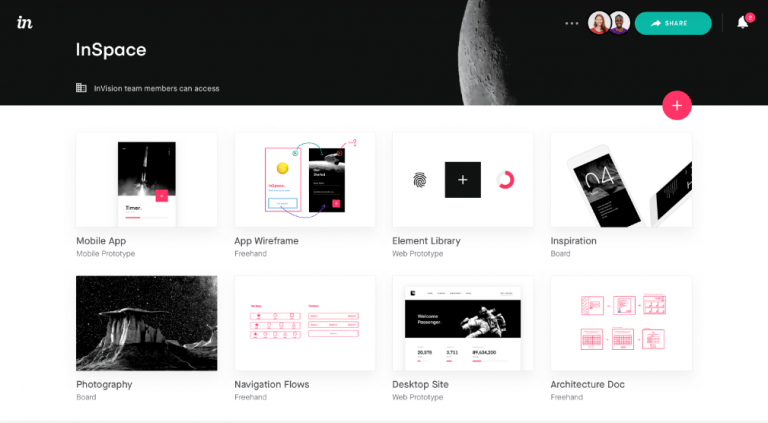Click the pink plus create button
Image resolution: width=768 pixels, height=423 pixels.
click(x=677, y=105)
